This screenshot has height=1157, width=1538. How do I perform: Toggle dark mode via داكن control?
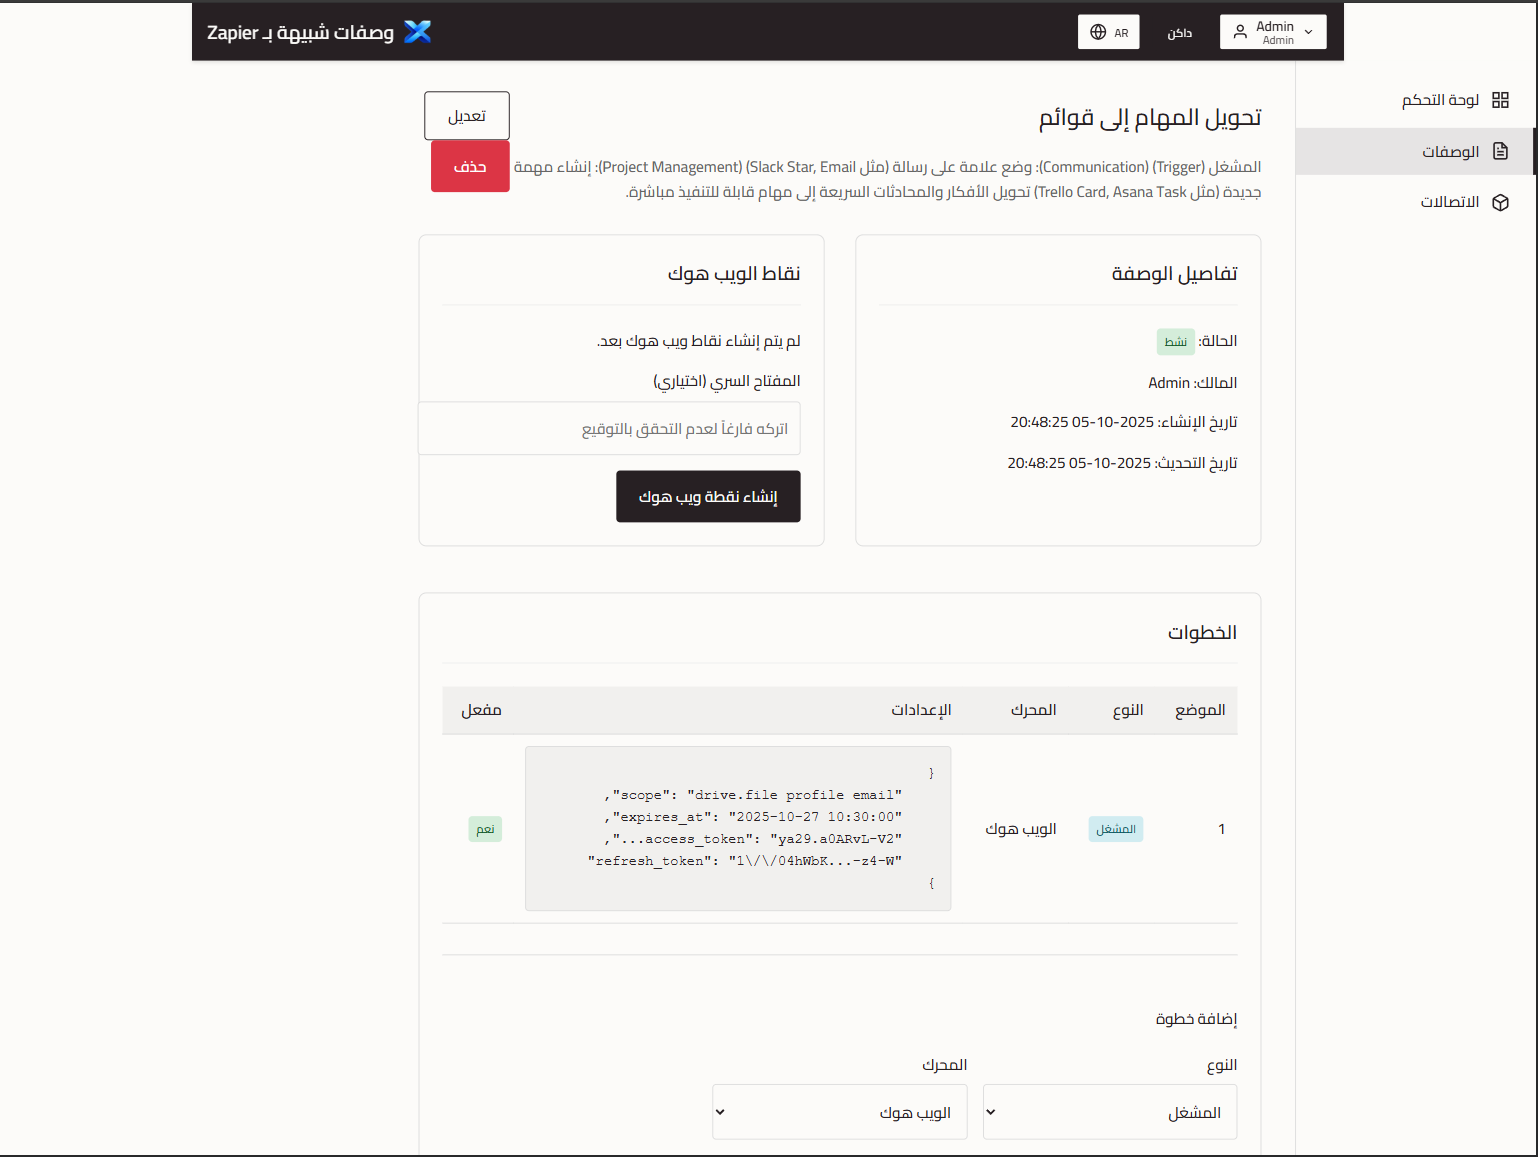1179,31
